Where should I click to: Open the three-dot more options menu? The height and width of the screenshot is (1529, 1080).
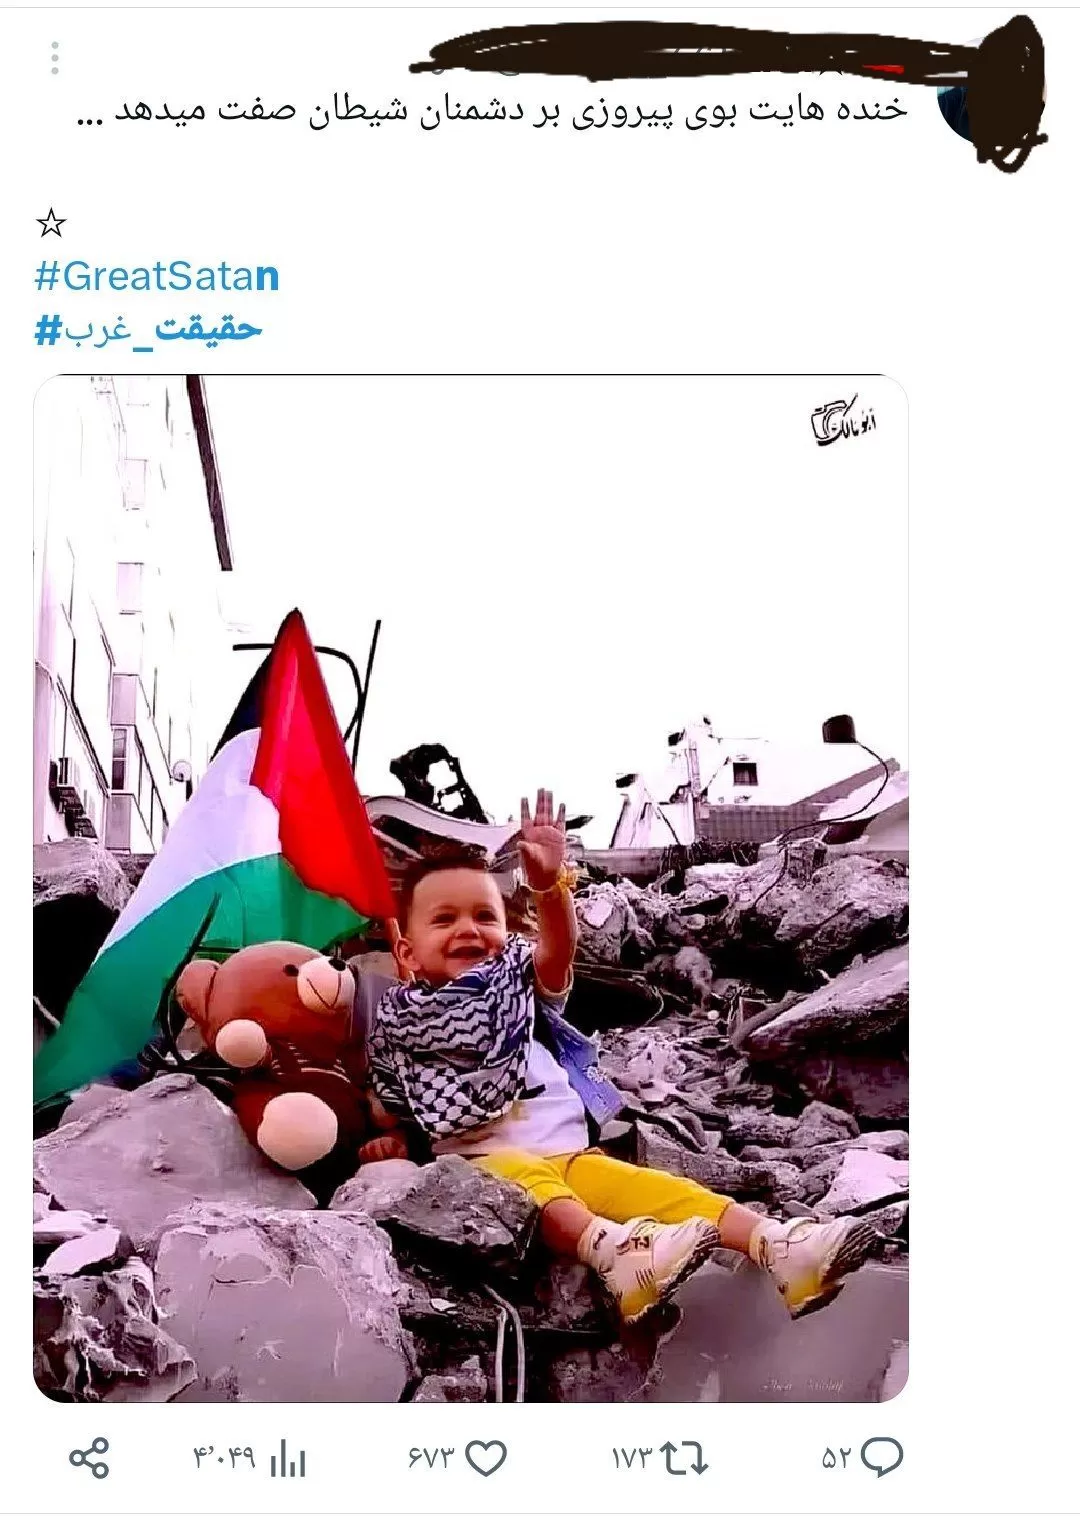(x=55, y=59)
